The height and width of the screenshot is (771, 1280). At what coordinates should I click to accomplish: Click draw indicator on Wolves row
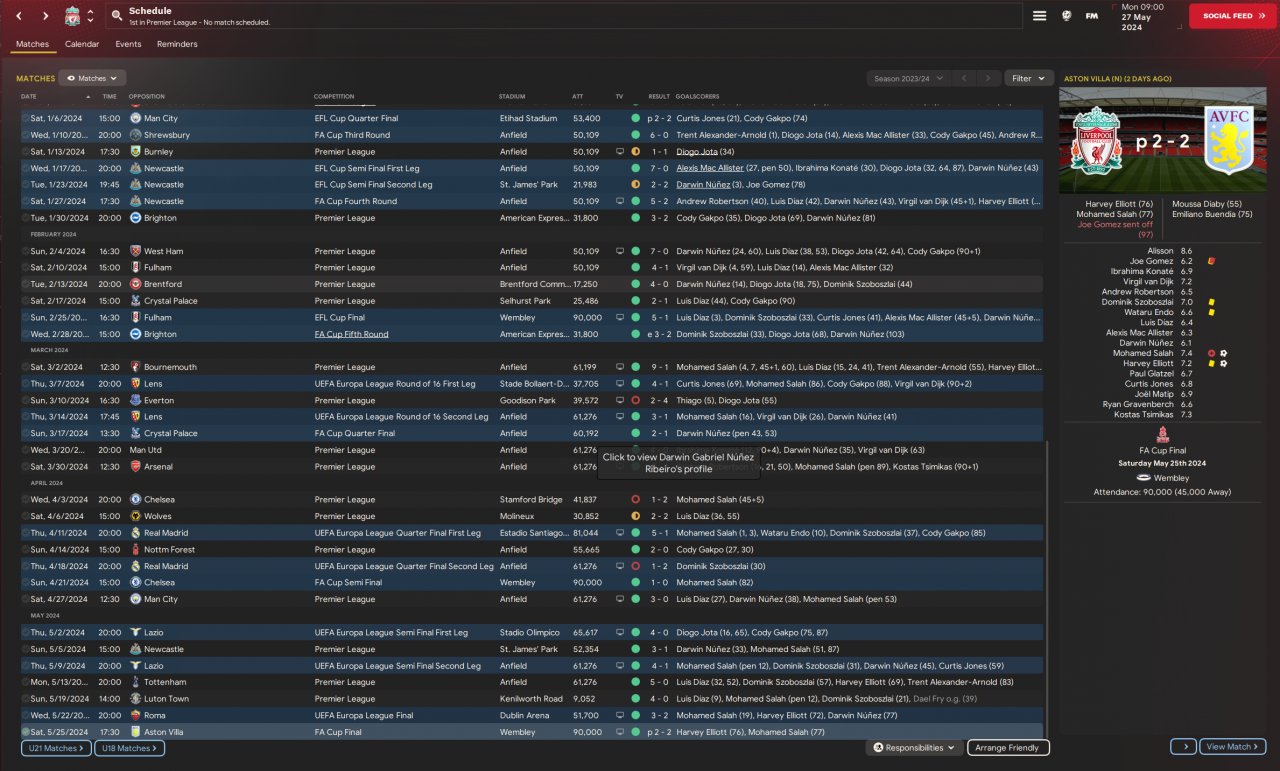point(635,516)
